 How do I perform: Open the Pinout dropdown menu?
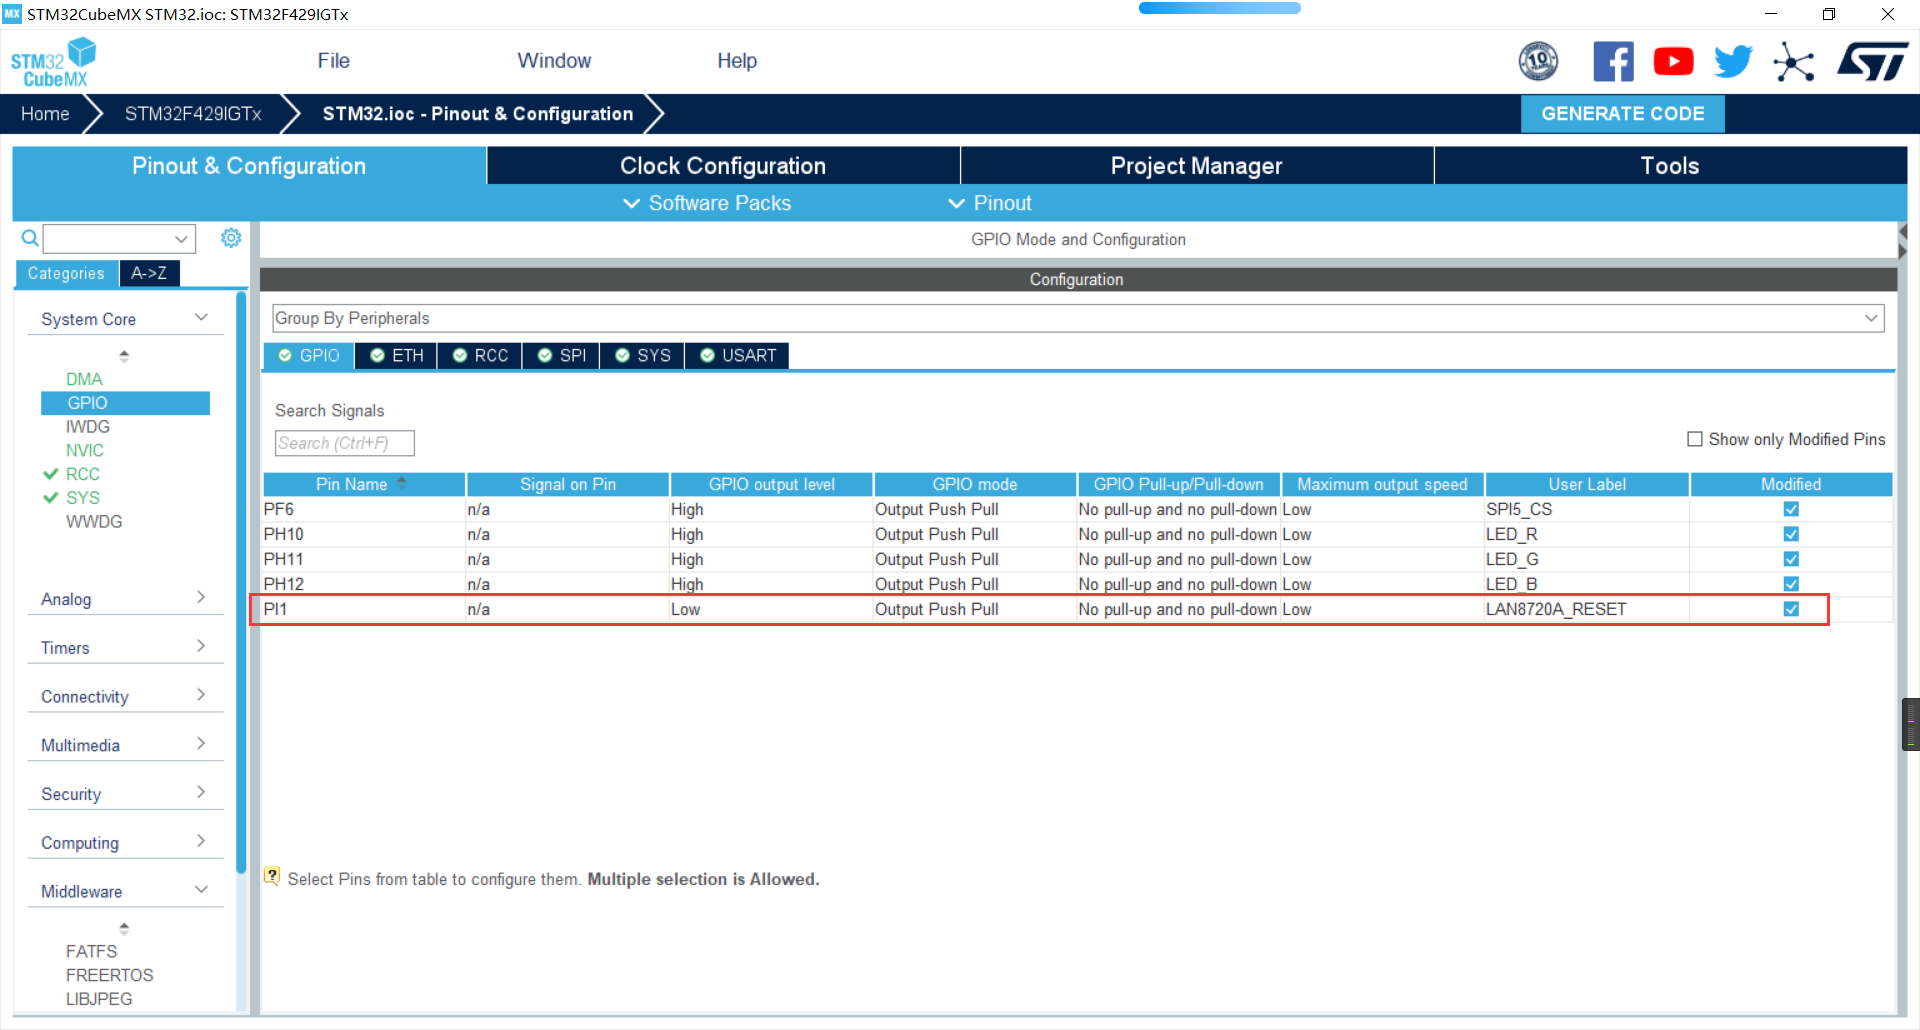(989, 203)
